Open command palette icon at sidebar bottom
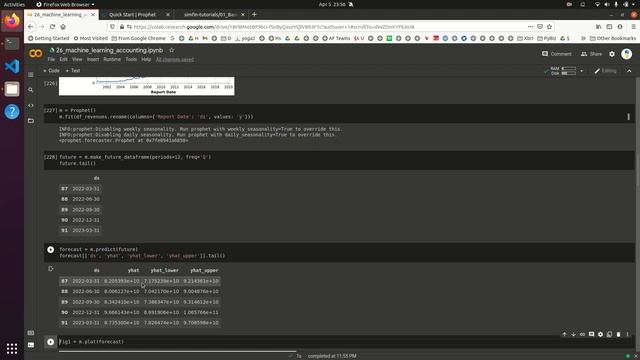The image size is (640, 360). [31, 333]
